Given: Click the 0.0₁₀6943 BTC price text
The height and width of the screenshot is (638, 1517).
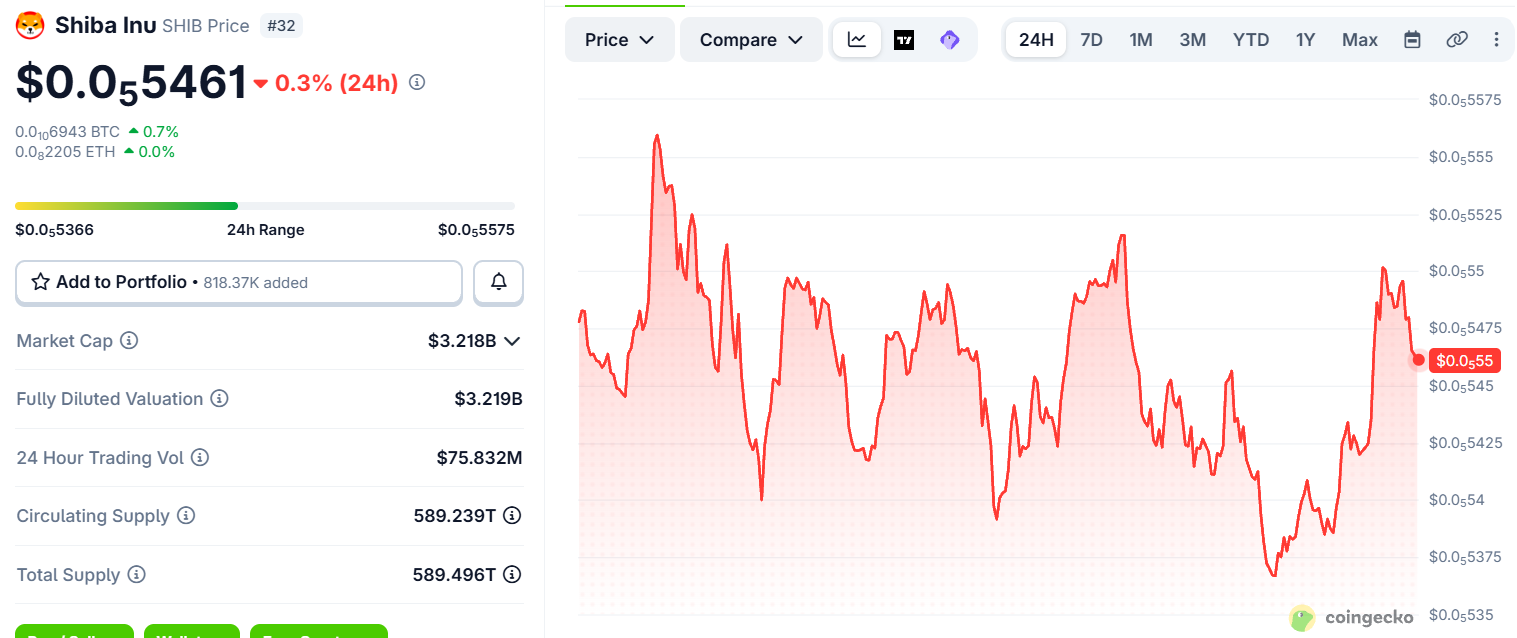Looking at the screenshot, I should [67, 132].
